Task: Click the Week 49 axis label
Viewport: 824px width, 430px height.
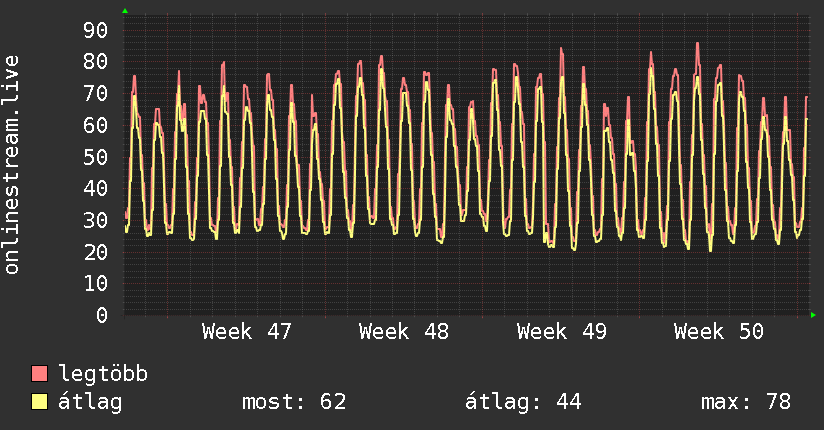Action: point(562,332)
